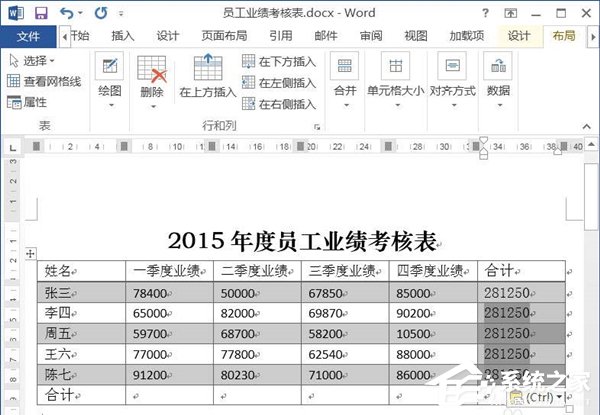This screenshot has height=415, width=600.
Task: Click the document title 2015年度员工业绩考核表
Action: 302,241
